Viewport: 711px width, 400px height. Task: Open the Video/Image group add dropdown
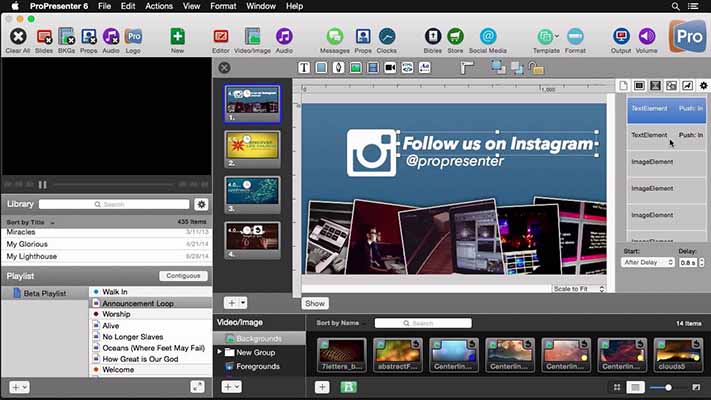pyautogui.click(x=231, y=386)
